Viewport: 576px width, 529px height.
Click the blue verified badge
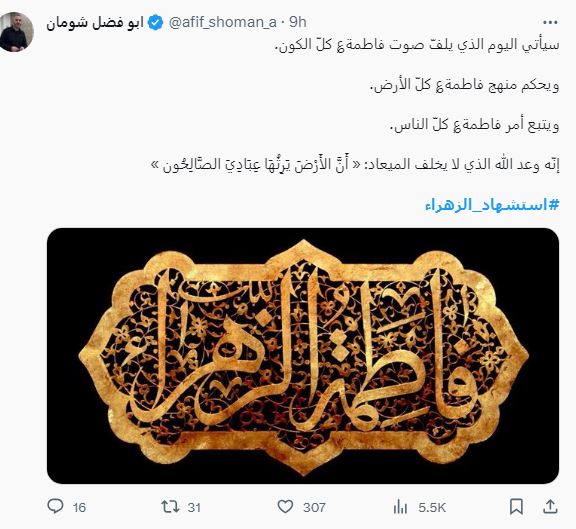click(156, 23)
